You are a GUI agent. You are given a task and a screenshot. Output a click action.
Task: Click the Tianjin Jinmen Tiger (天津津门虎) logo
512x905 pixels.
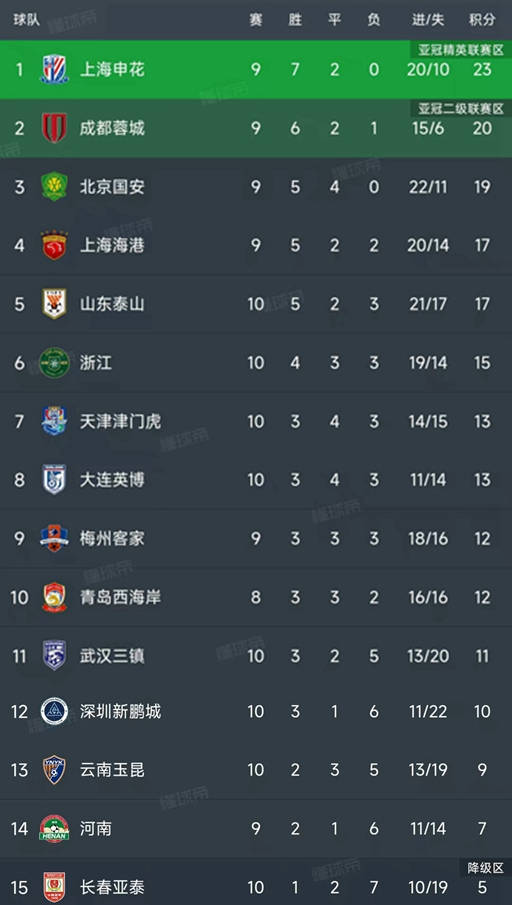(x=54, y=421)
